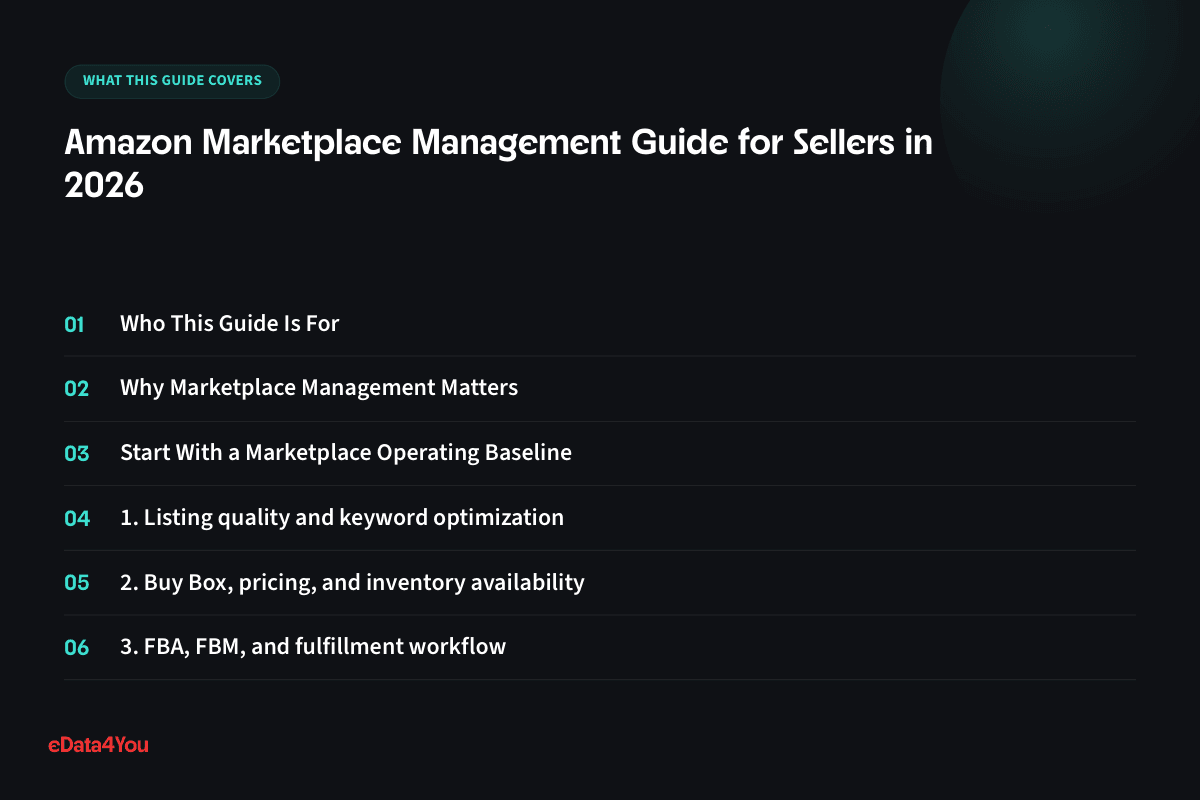This screenshot has height=800, width=1200.
Task: Open 'FBA, FBM, and fulfillment workflow' item
Action: pos(313,647)
